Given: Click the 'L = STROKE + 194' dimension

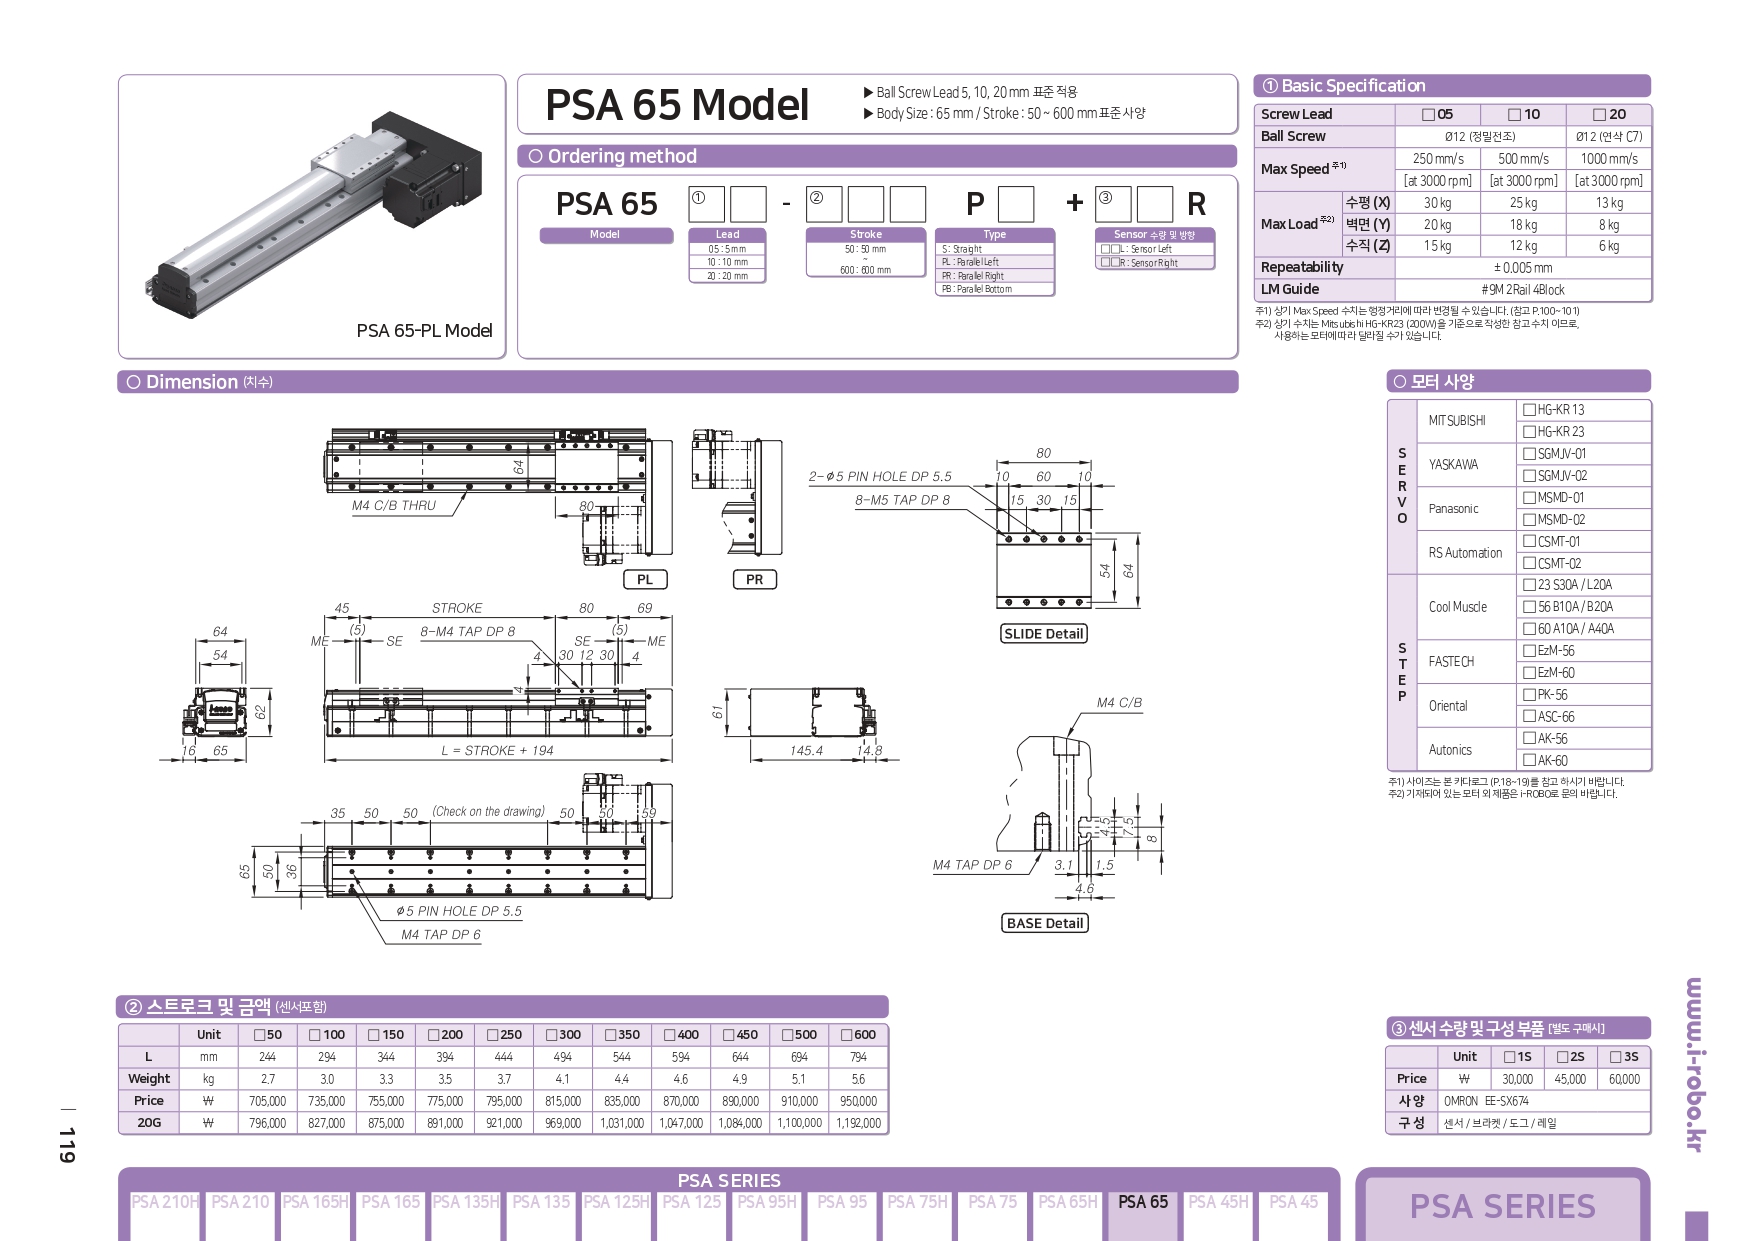Looking at the screenshot, I should (x=497, y=751).
